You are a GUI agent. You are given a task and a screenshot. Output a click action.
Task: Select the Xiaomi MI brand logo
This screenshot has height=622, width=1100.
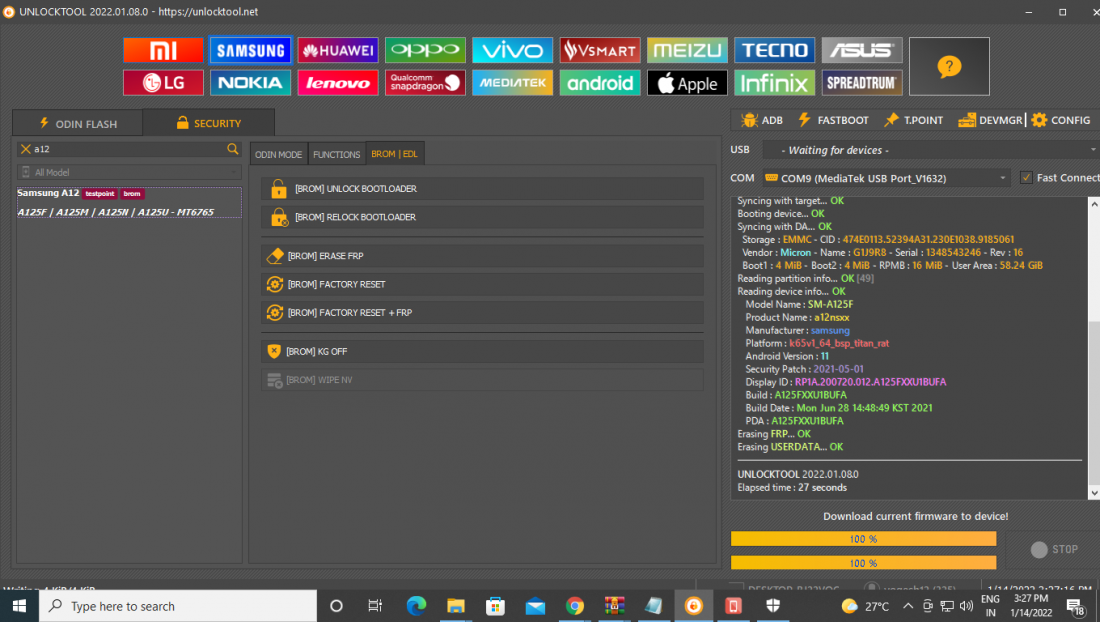pyautogui.click(x=163, y=50)
